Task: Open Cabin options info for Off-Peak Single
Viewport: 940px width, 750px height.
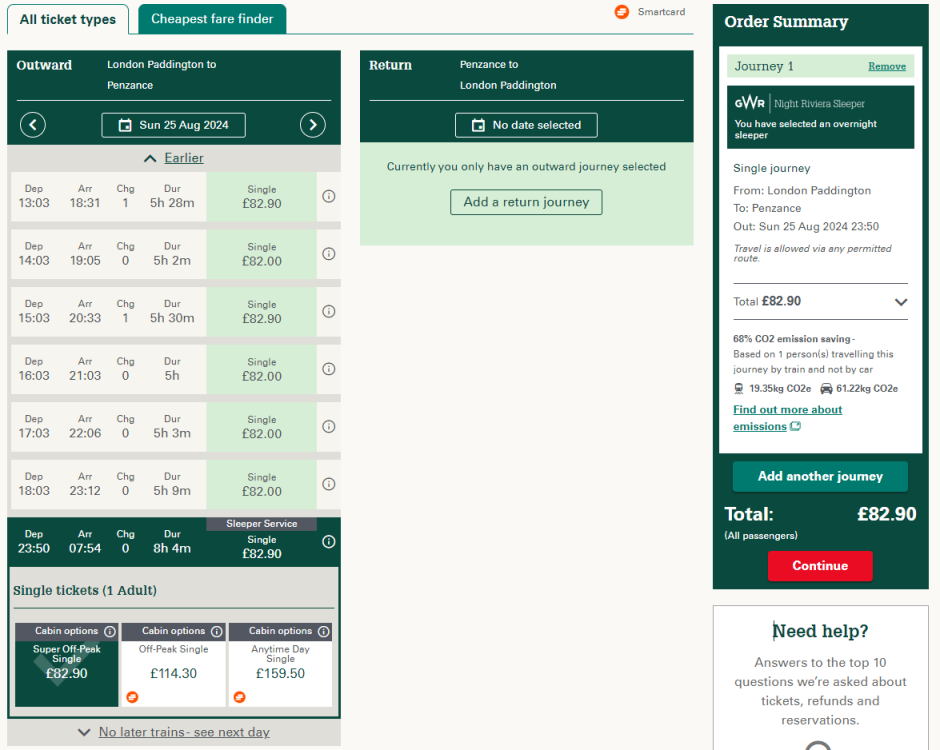Action: (217, 631)
